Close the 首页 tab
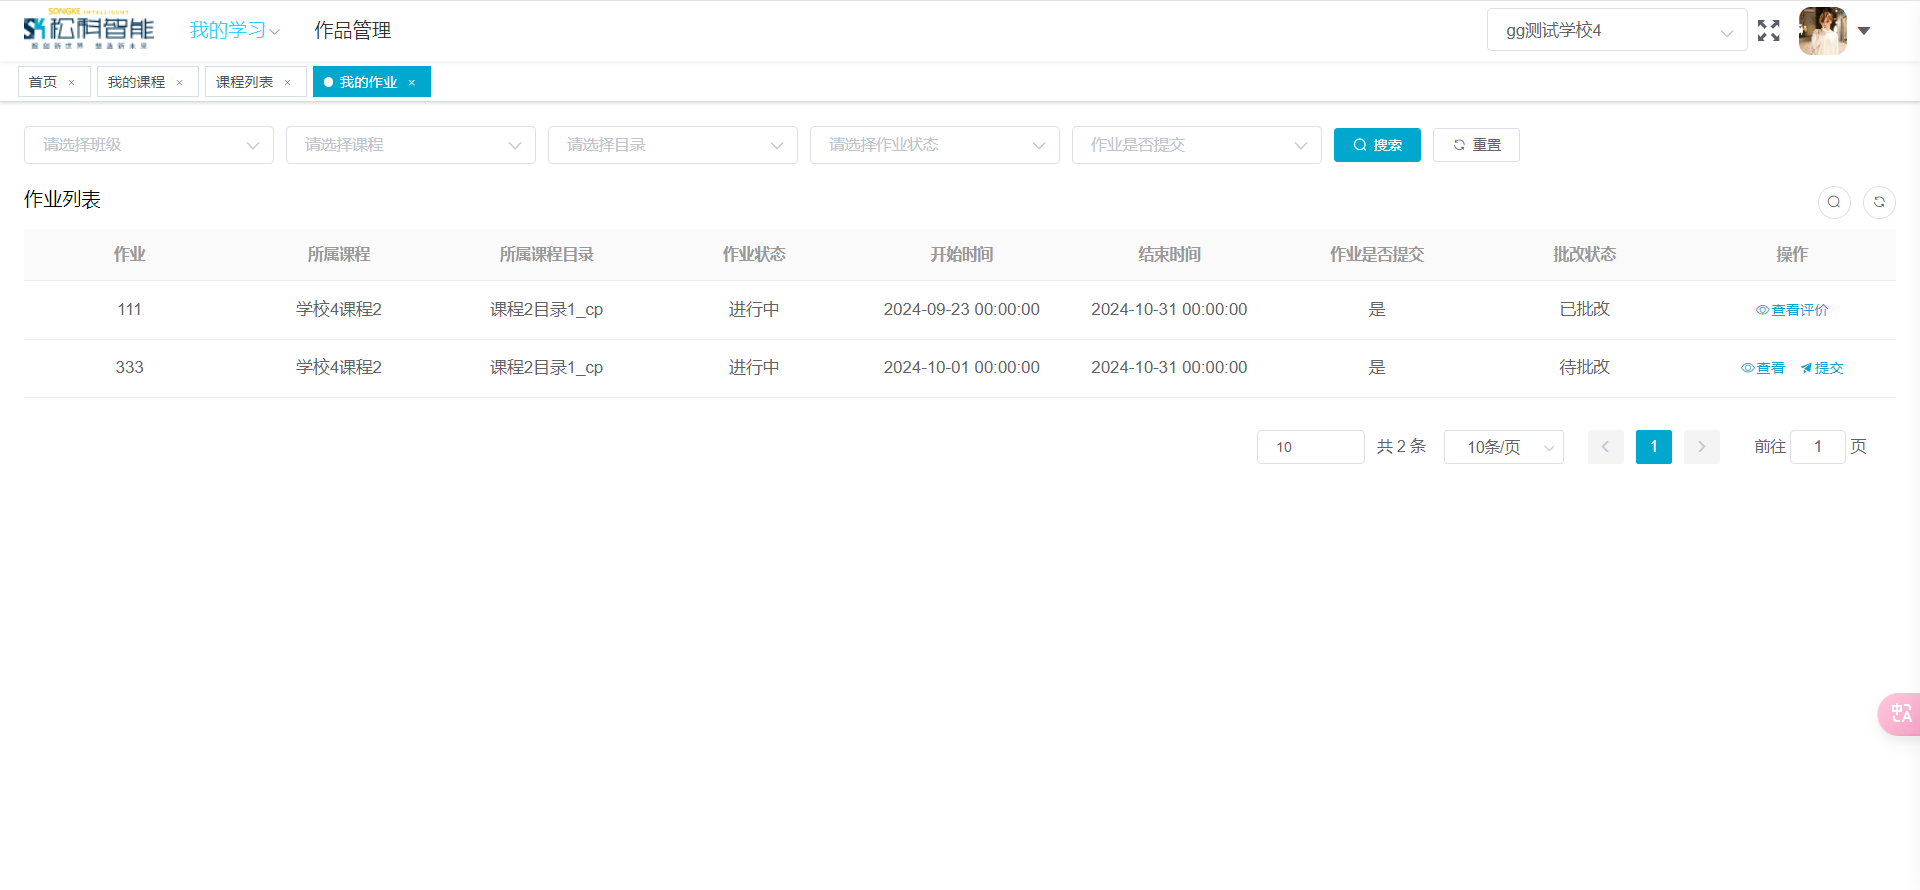1920x890 pixels. point(72,83)
